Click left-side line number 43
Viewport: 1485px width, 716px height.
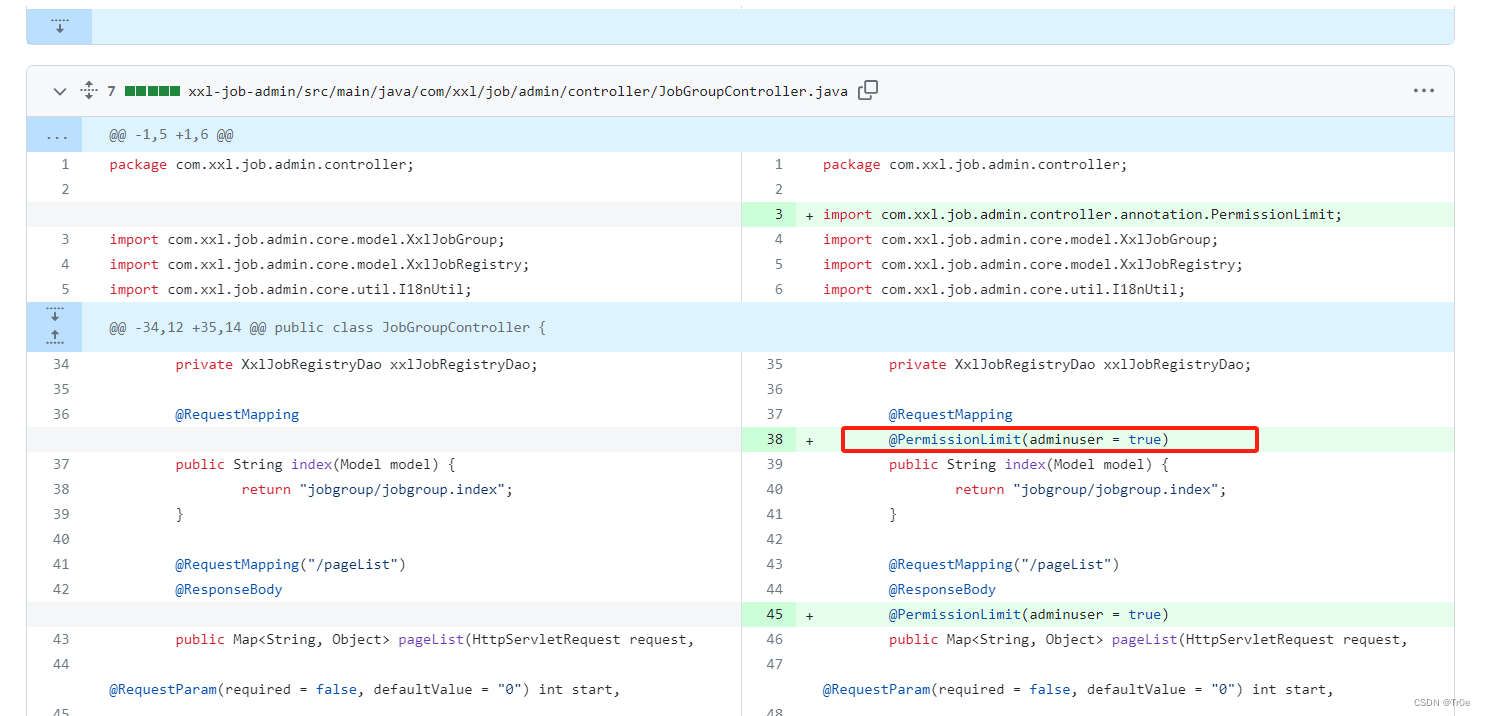61,639
